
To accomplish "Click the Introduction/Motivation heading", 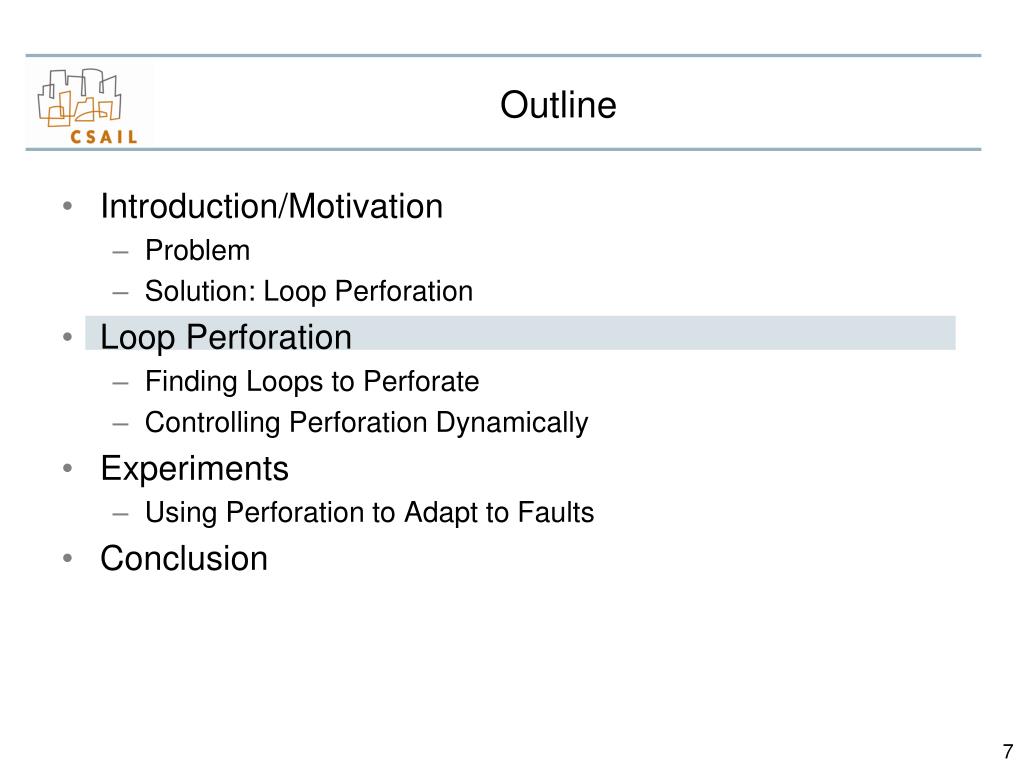I will [x=272, y=206].
